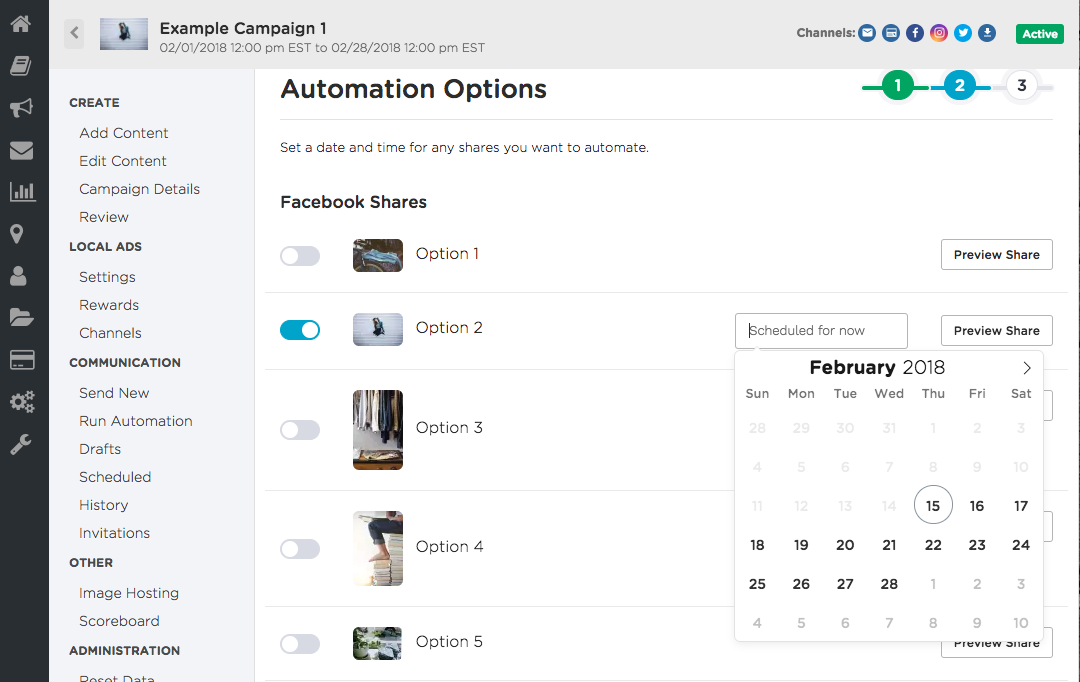1080x682 pixels.
Task: Click the email channel icon
Action: (867, 32)
